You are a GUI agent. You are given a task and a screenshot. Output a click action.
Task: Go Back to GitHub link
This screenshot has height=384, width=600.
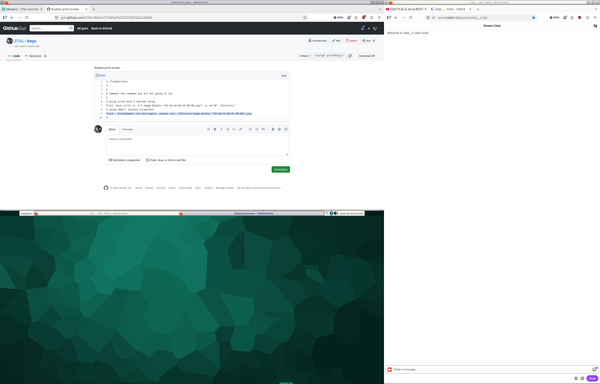(102, 28)
